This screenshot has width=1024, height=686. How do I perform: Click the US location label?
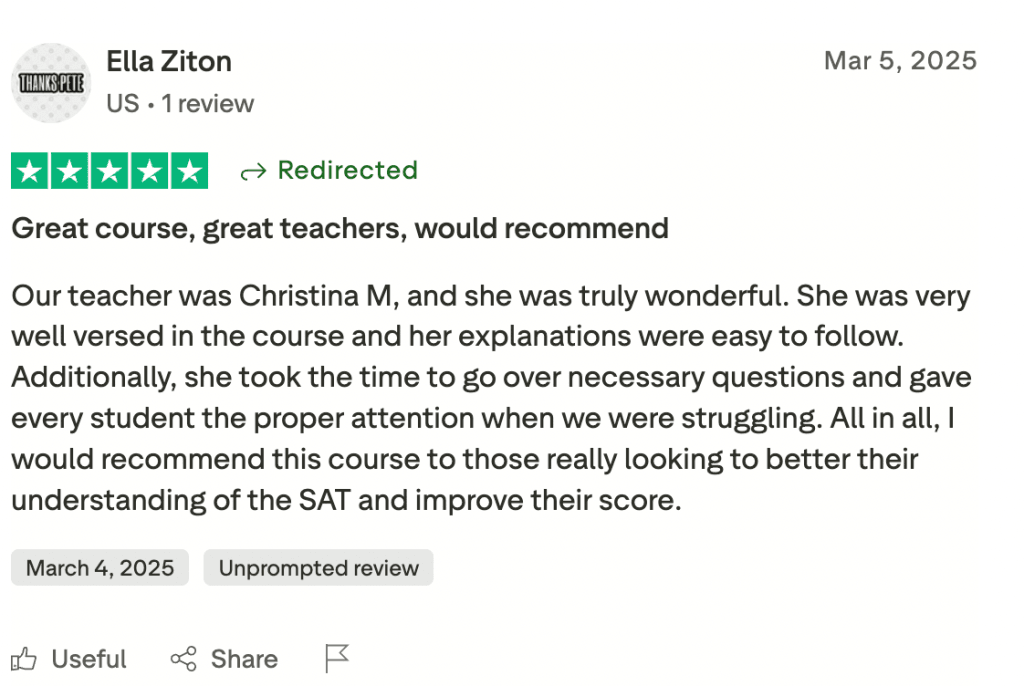[123, 103]
